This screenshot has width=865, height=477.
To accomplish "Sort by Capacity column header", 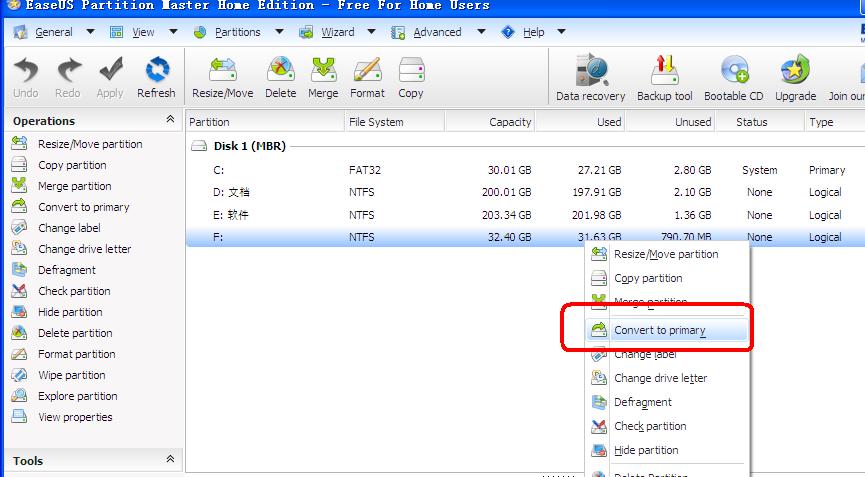I will coord(489,122).
